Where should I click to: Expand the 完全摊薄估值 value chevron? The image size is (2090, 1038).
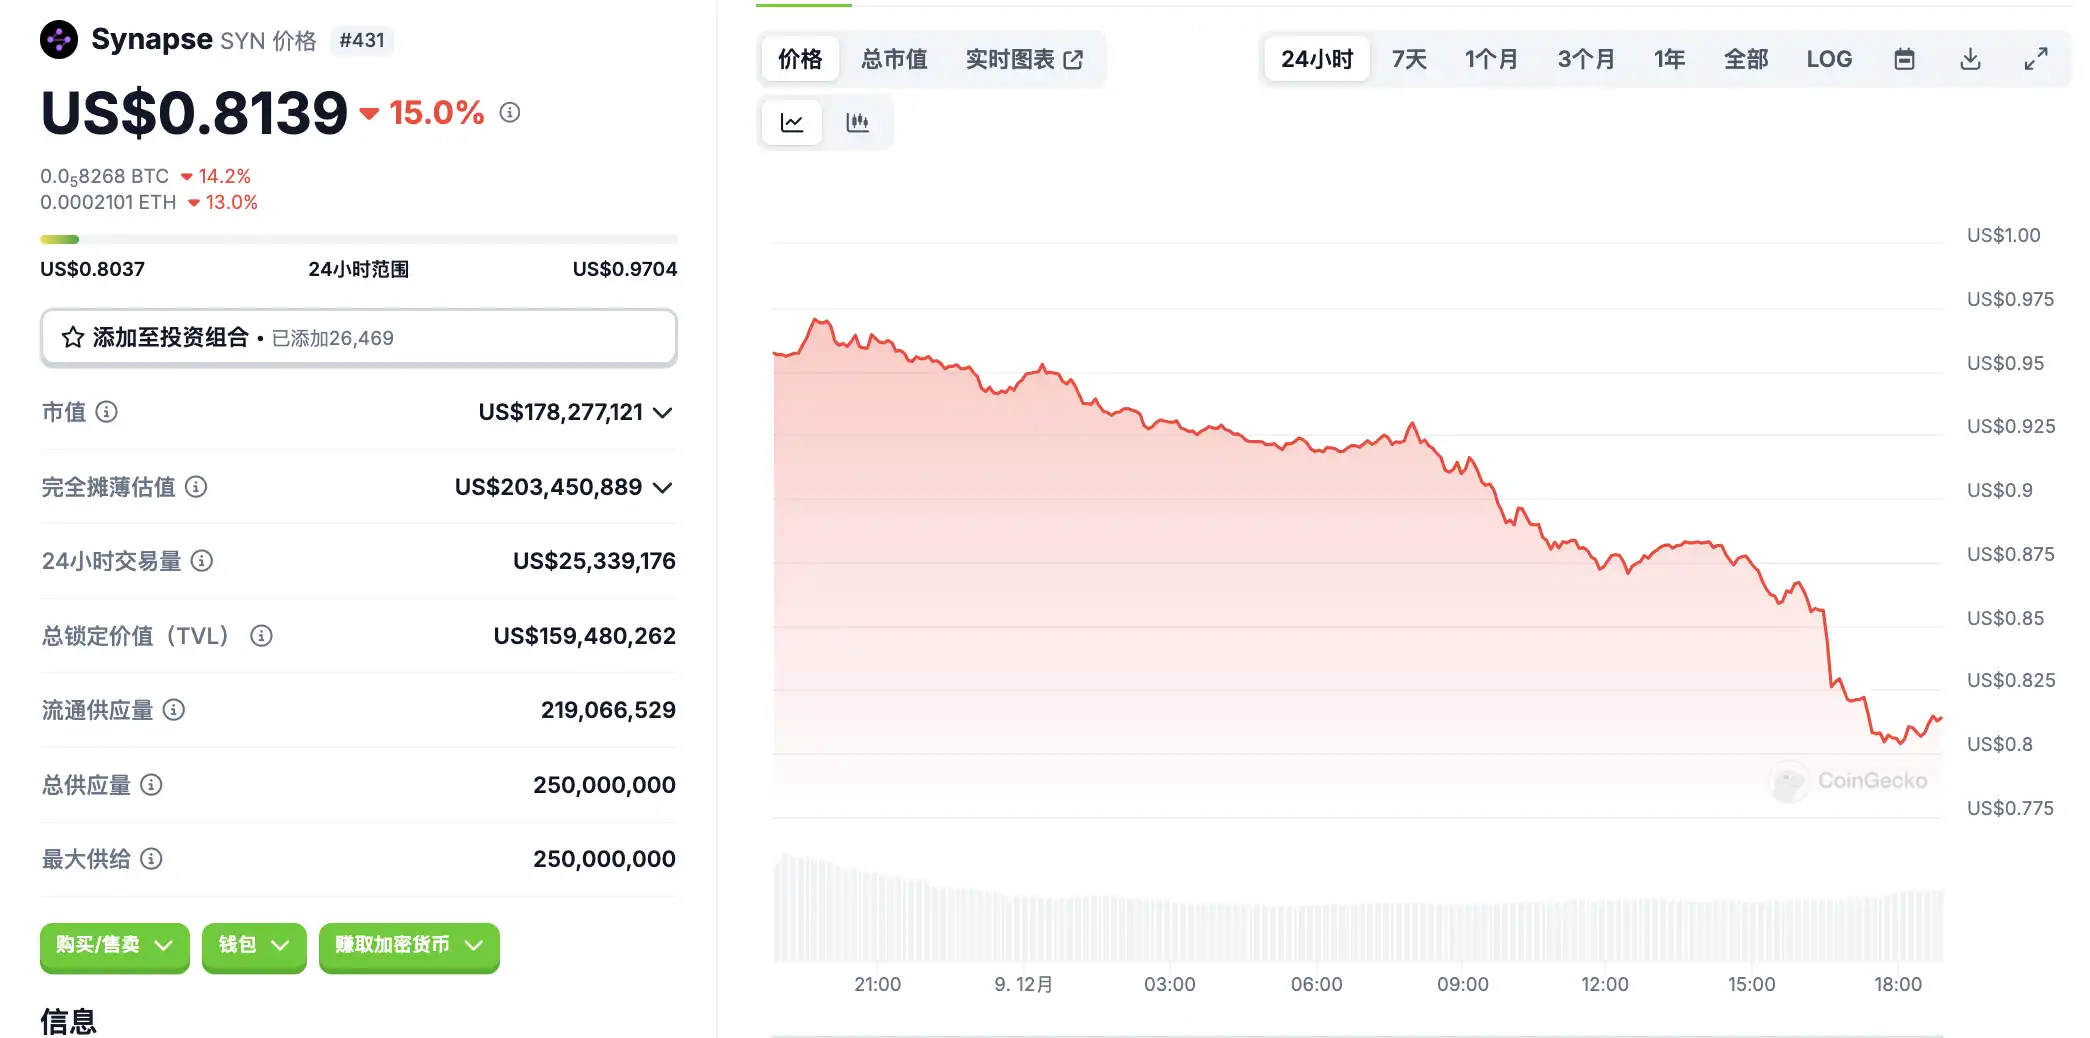click(662, 487)
